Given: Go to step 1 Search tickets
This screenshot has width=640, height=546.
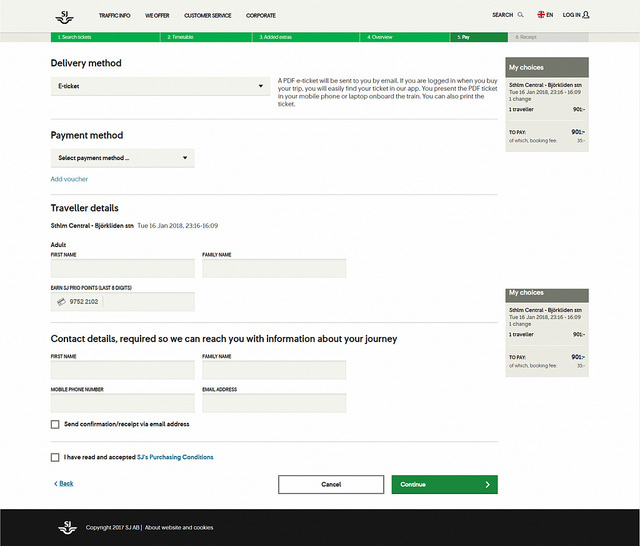Looking at the screenshot, I should (x=105, y=37).
